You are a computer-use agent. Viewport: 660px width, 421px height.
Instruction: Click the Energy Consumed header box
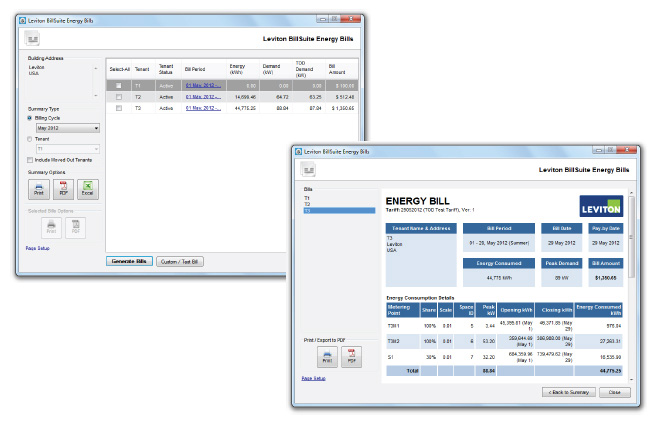point(499,263)
